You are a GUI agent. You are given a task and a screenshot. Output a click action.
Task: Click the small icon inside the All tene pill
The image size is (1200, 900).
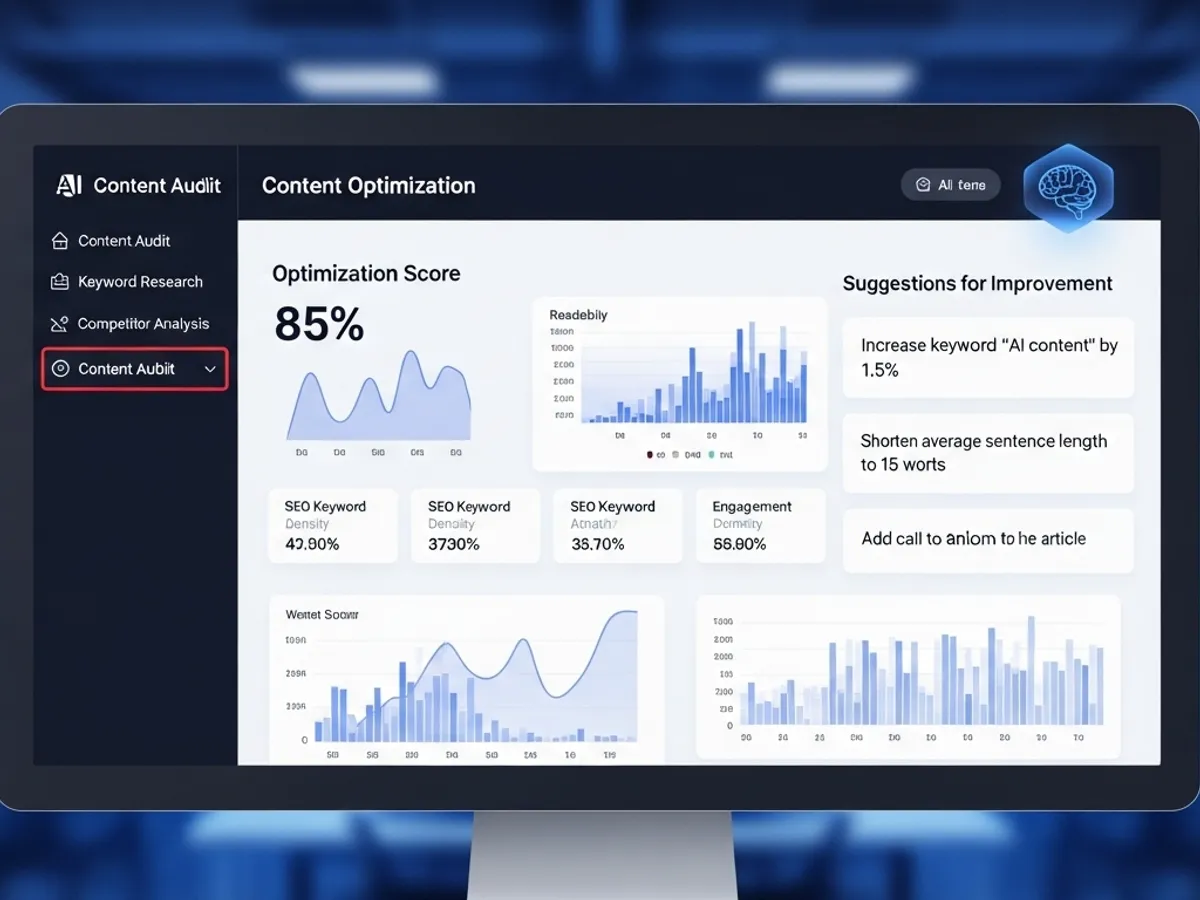pyautogui.click(x=923, y=185)
